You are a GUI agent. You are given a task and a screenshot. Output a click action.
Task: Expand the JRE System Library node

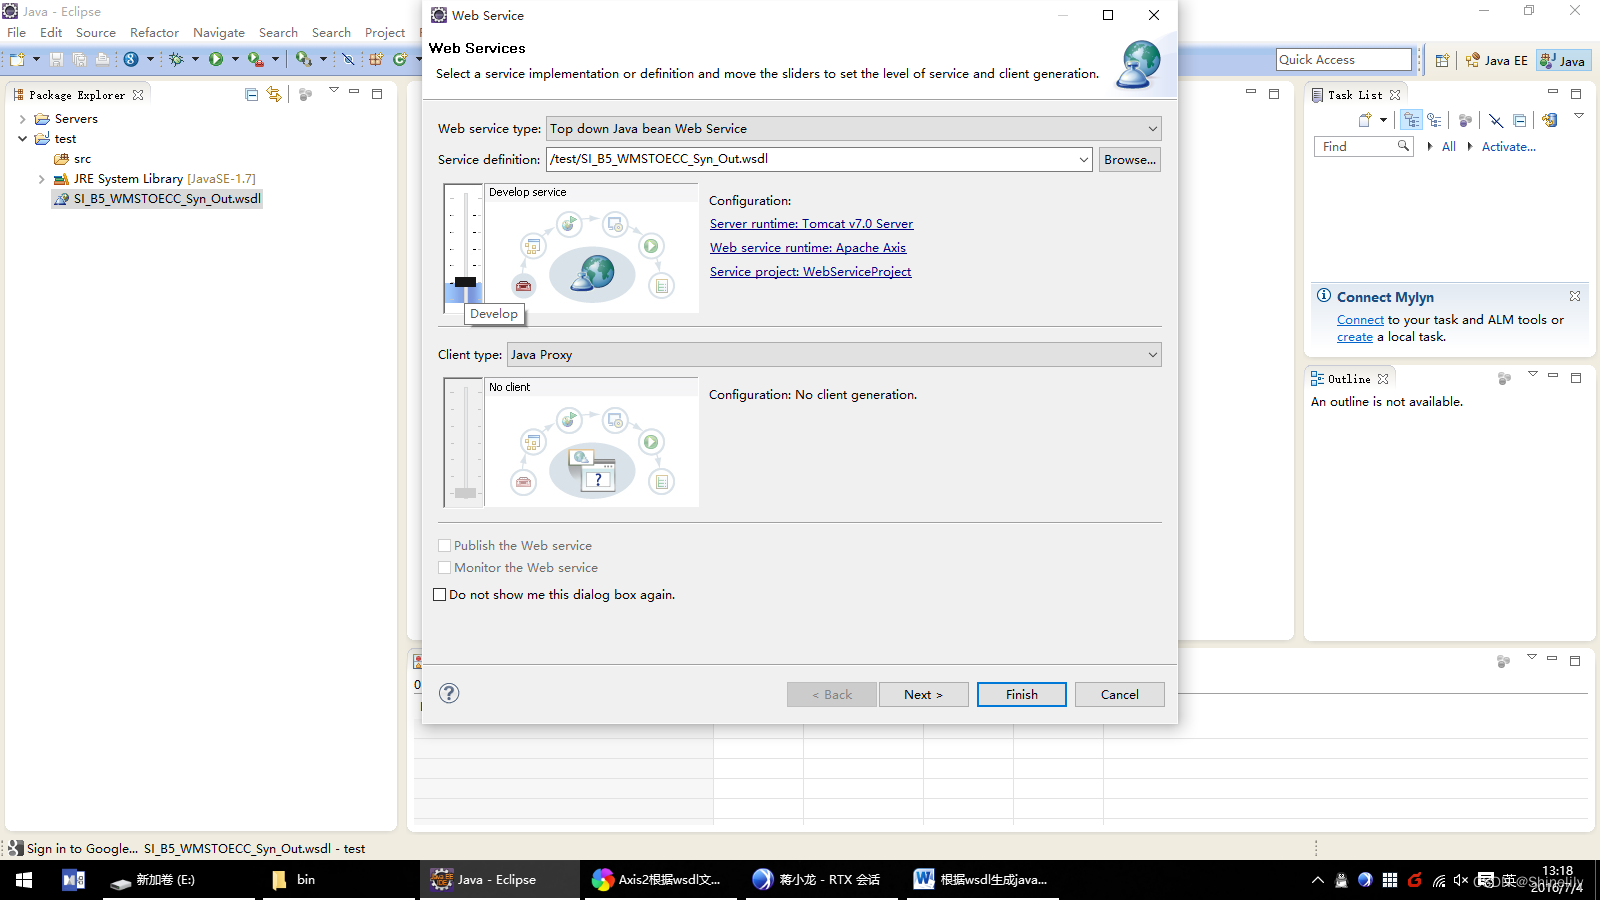pyautogui.click(x=41, y=179)
